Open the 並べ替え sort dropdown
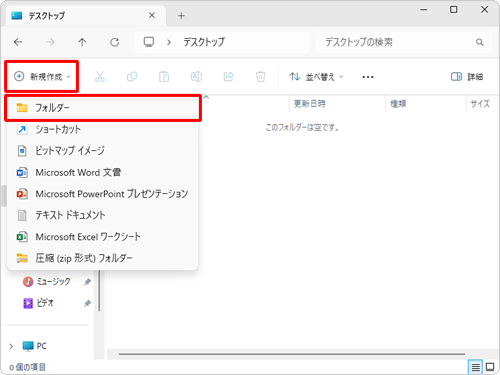 coord(316,77)
